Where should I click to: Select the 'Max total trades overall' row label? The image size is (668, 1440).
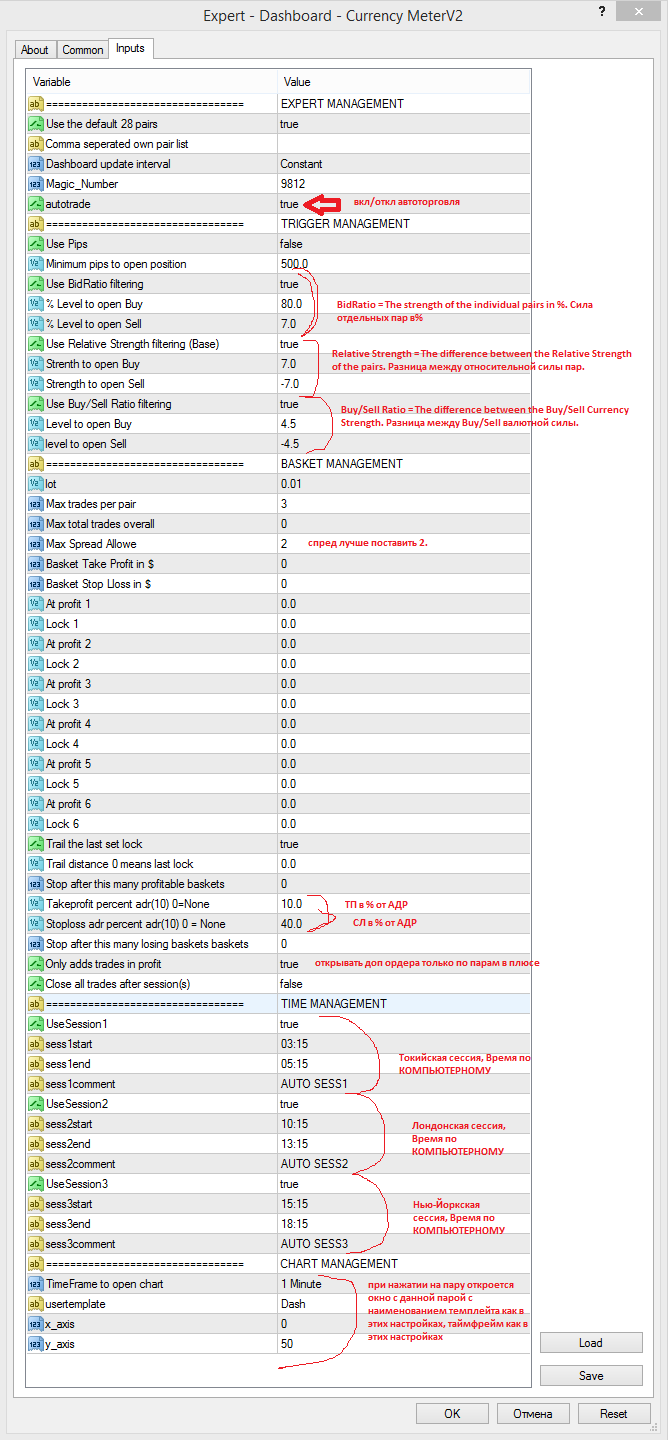(100, 524)
